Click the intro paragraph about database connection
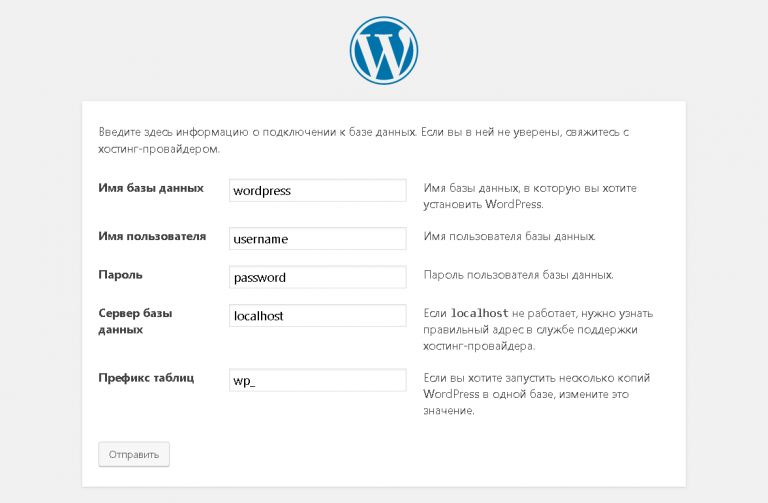This screenshot has height=503, width=768. click(x=363, y=140)
